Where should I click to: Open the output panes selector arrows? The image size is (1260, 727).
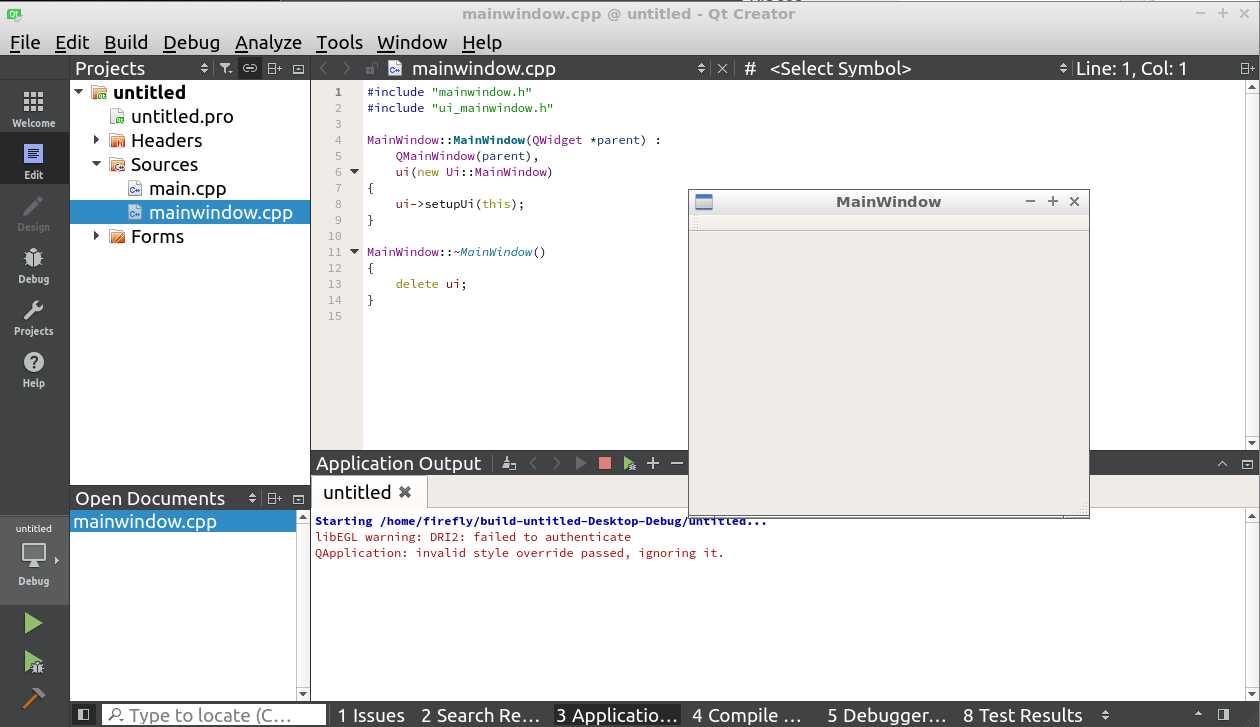(1105, 715)
